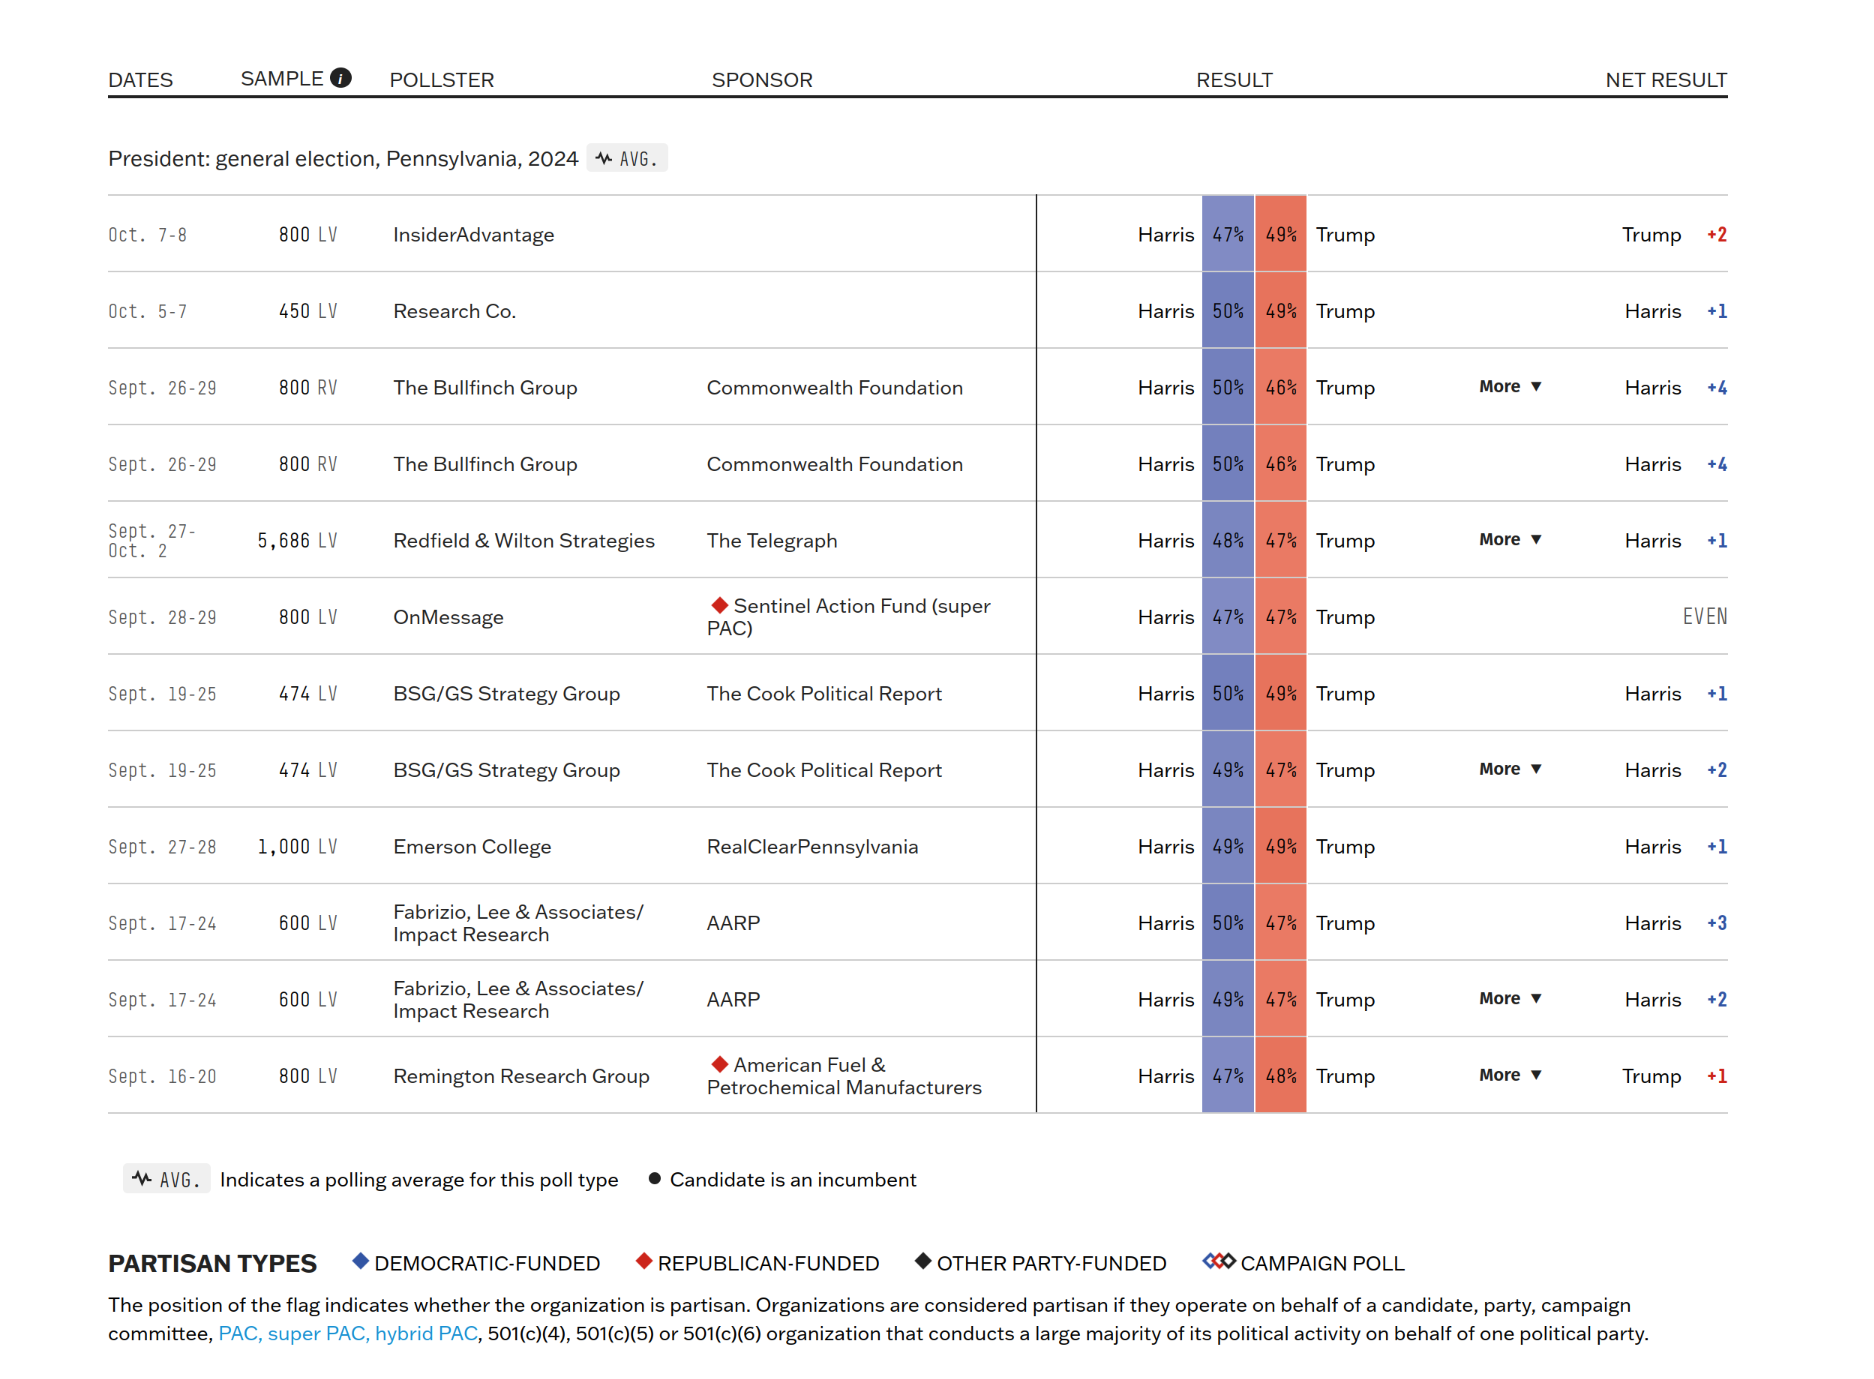Click the DATES column header

(x=141, y=80)
